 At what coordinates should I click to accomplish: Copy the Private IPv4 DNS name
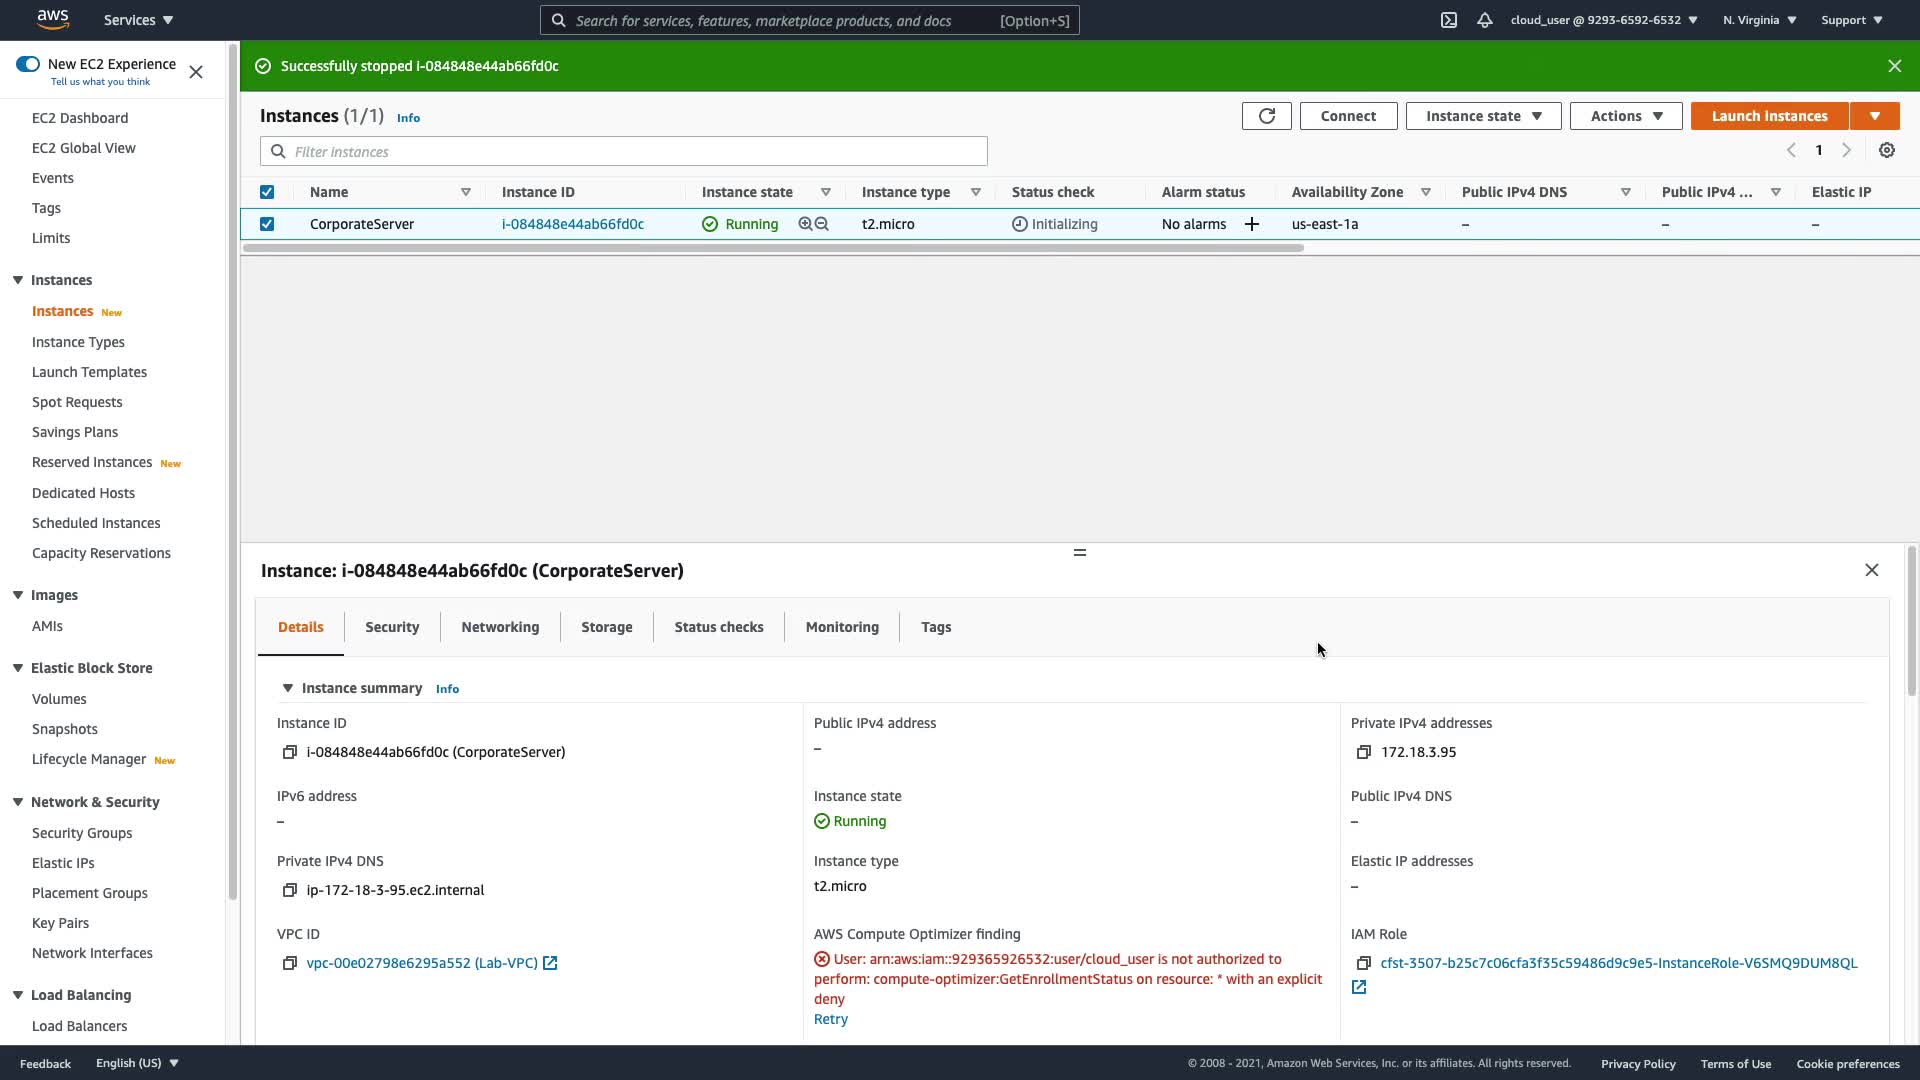click(x=290, y=890)
